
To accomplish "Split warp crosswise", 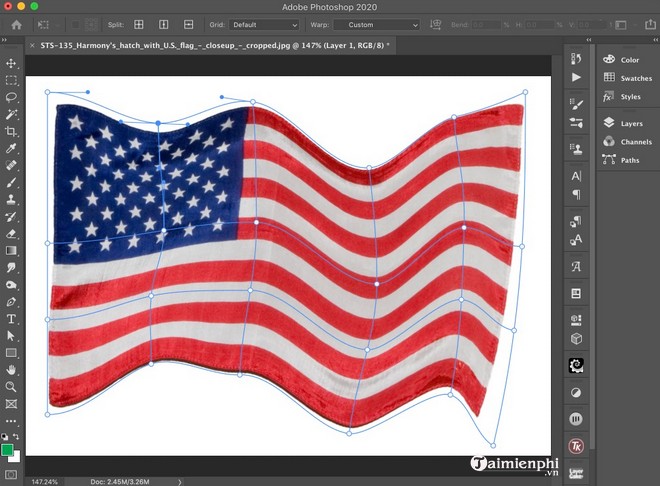I will click(139, 25).
